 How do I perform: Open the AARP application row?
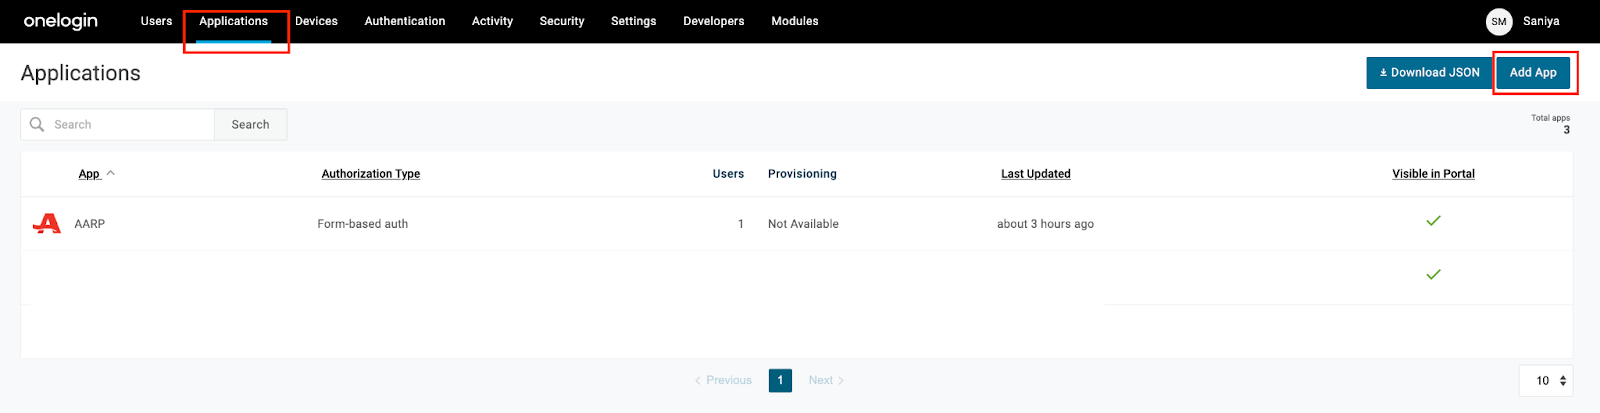point(796,224)
